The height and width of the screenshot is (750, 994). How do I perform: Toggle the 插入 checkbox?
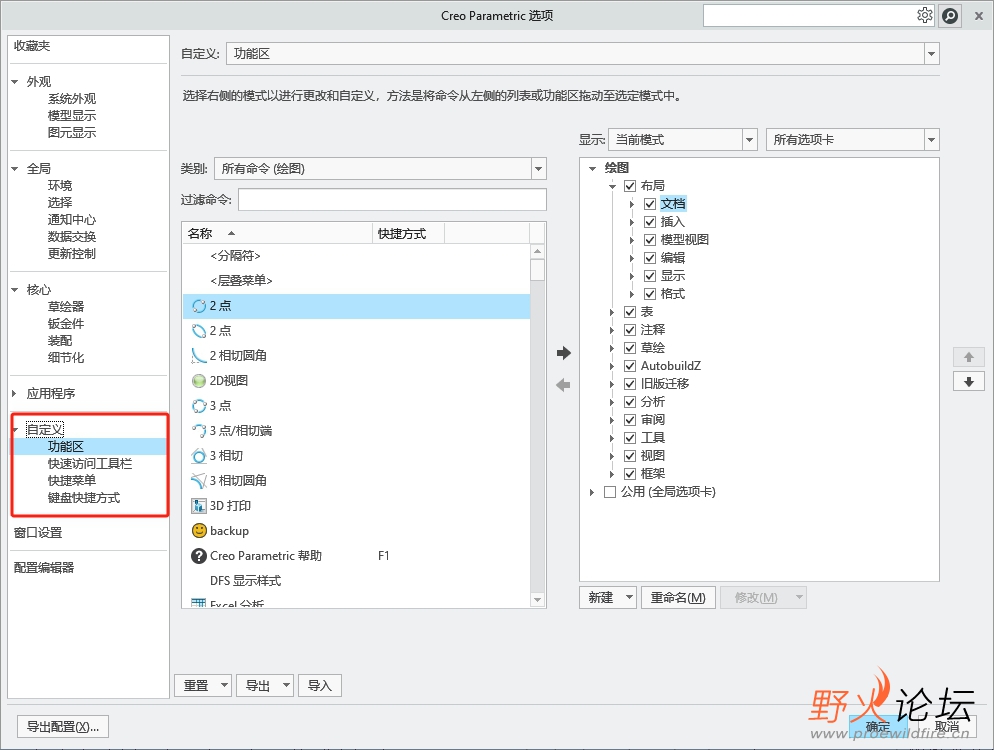pos(650,222)
